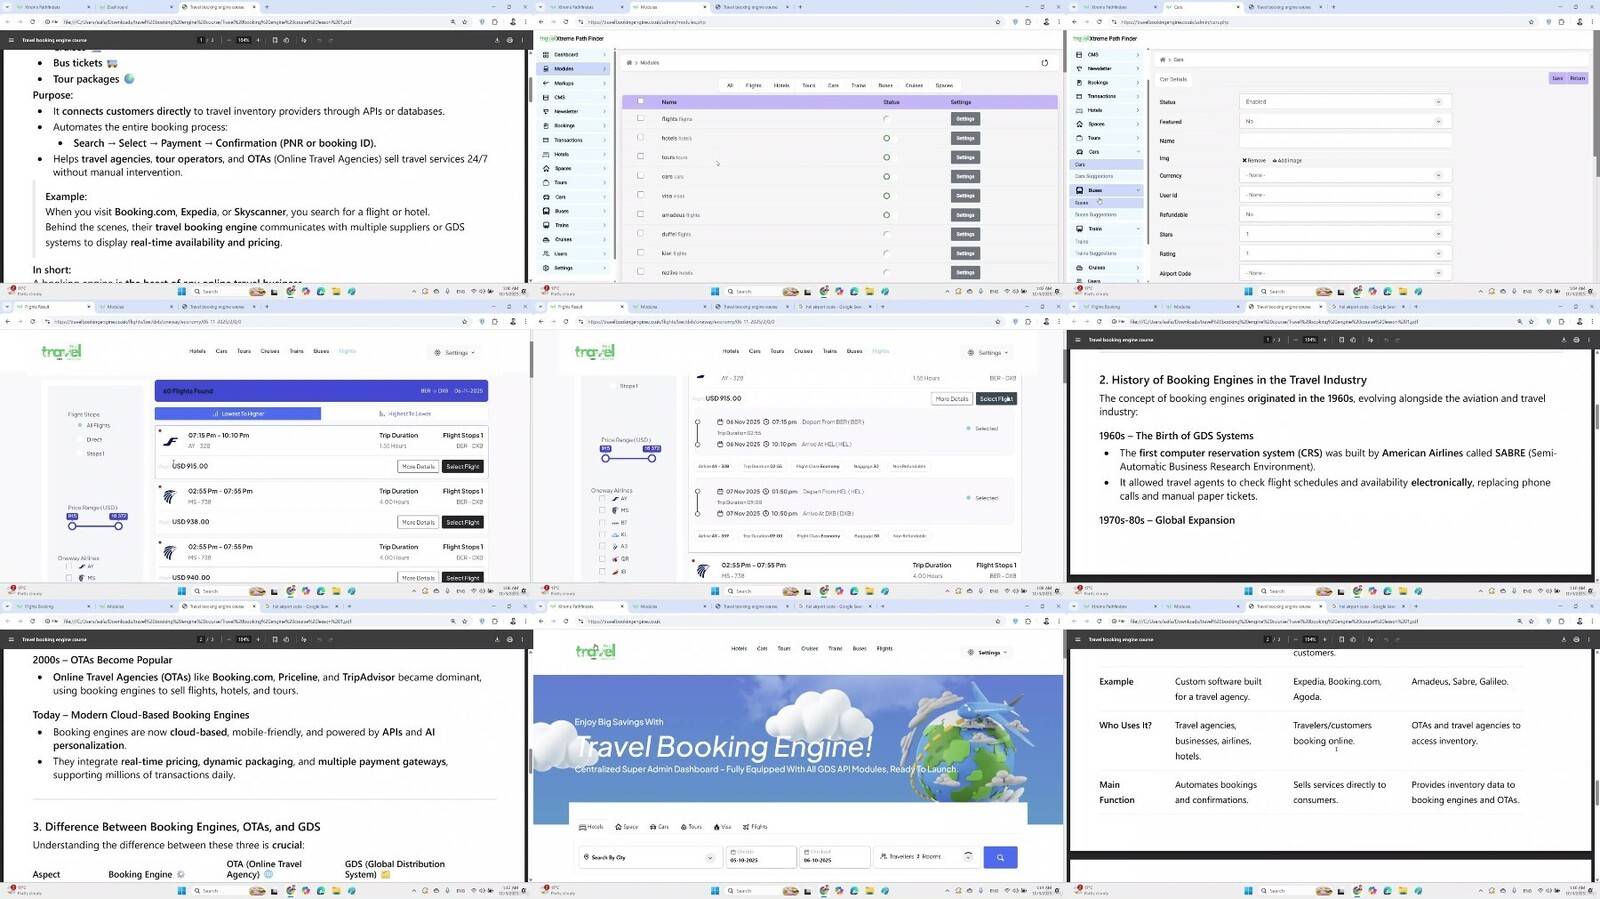
Task: Click the Dashboard icon in the Modules page sidebar
Action: [x=545, y=55]
